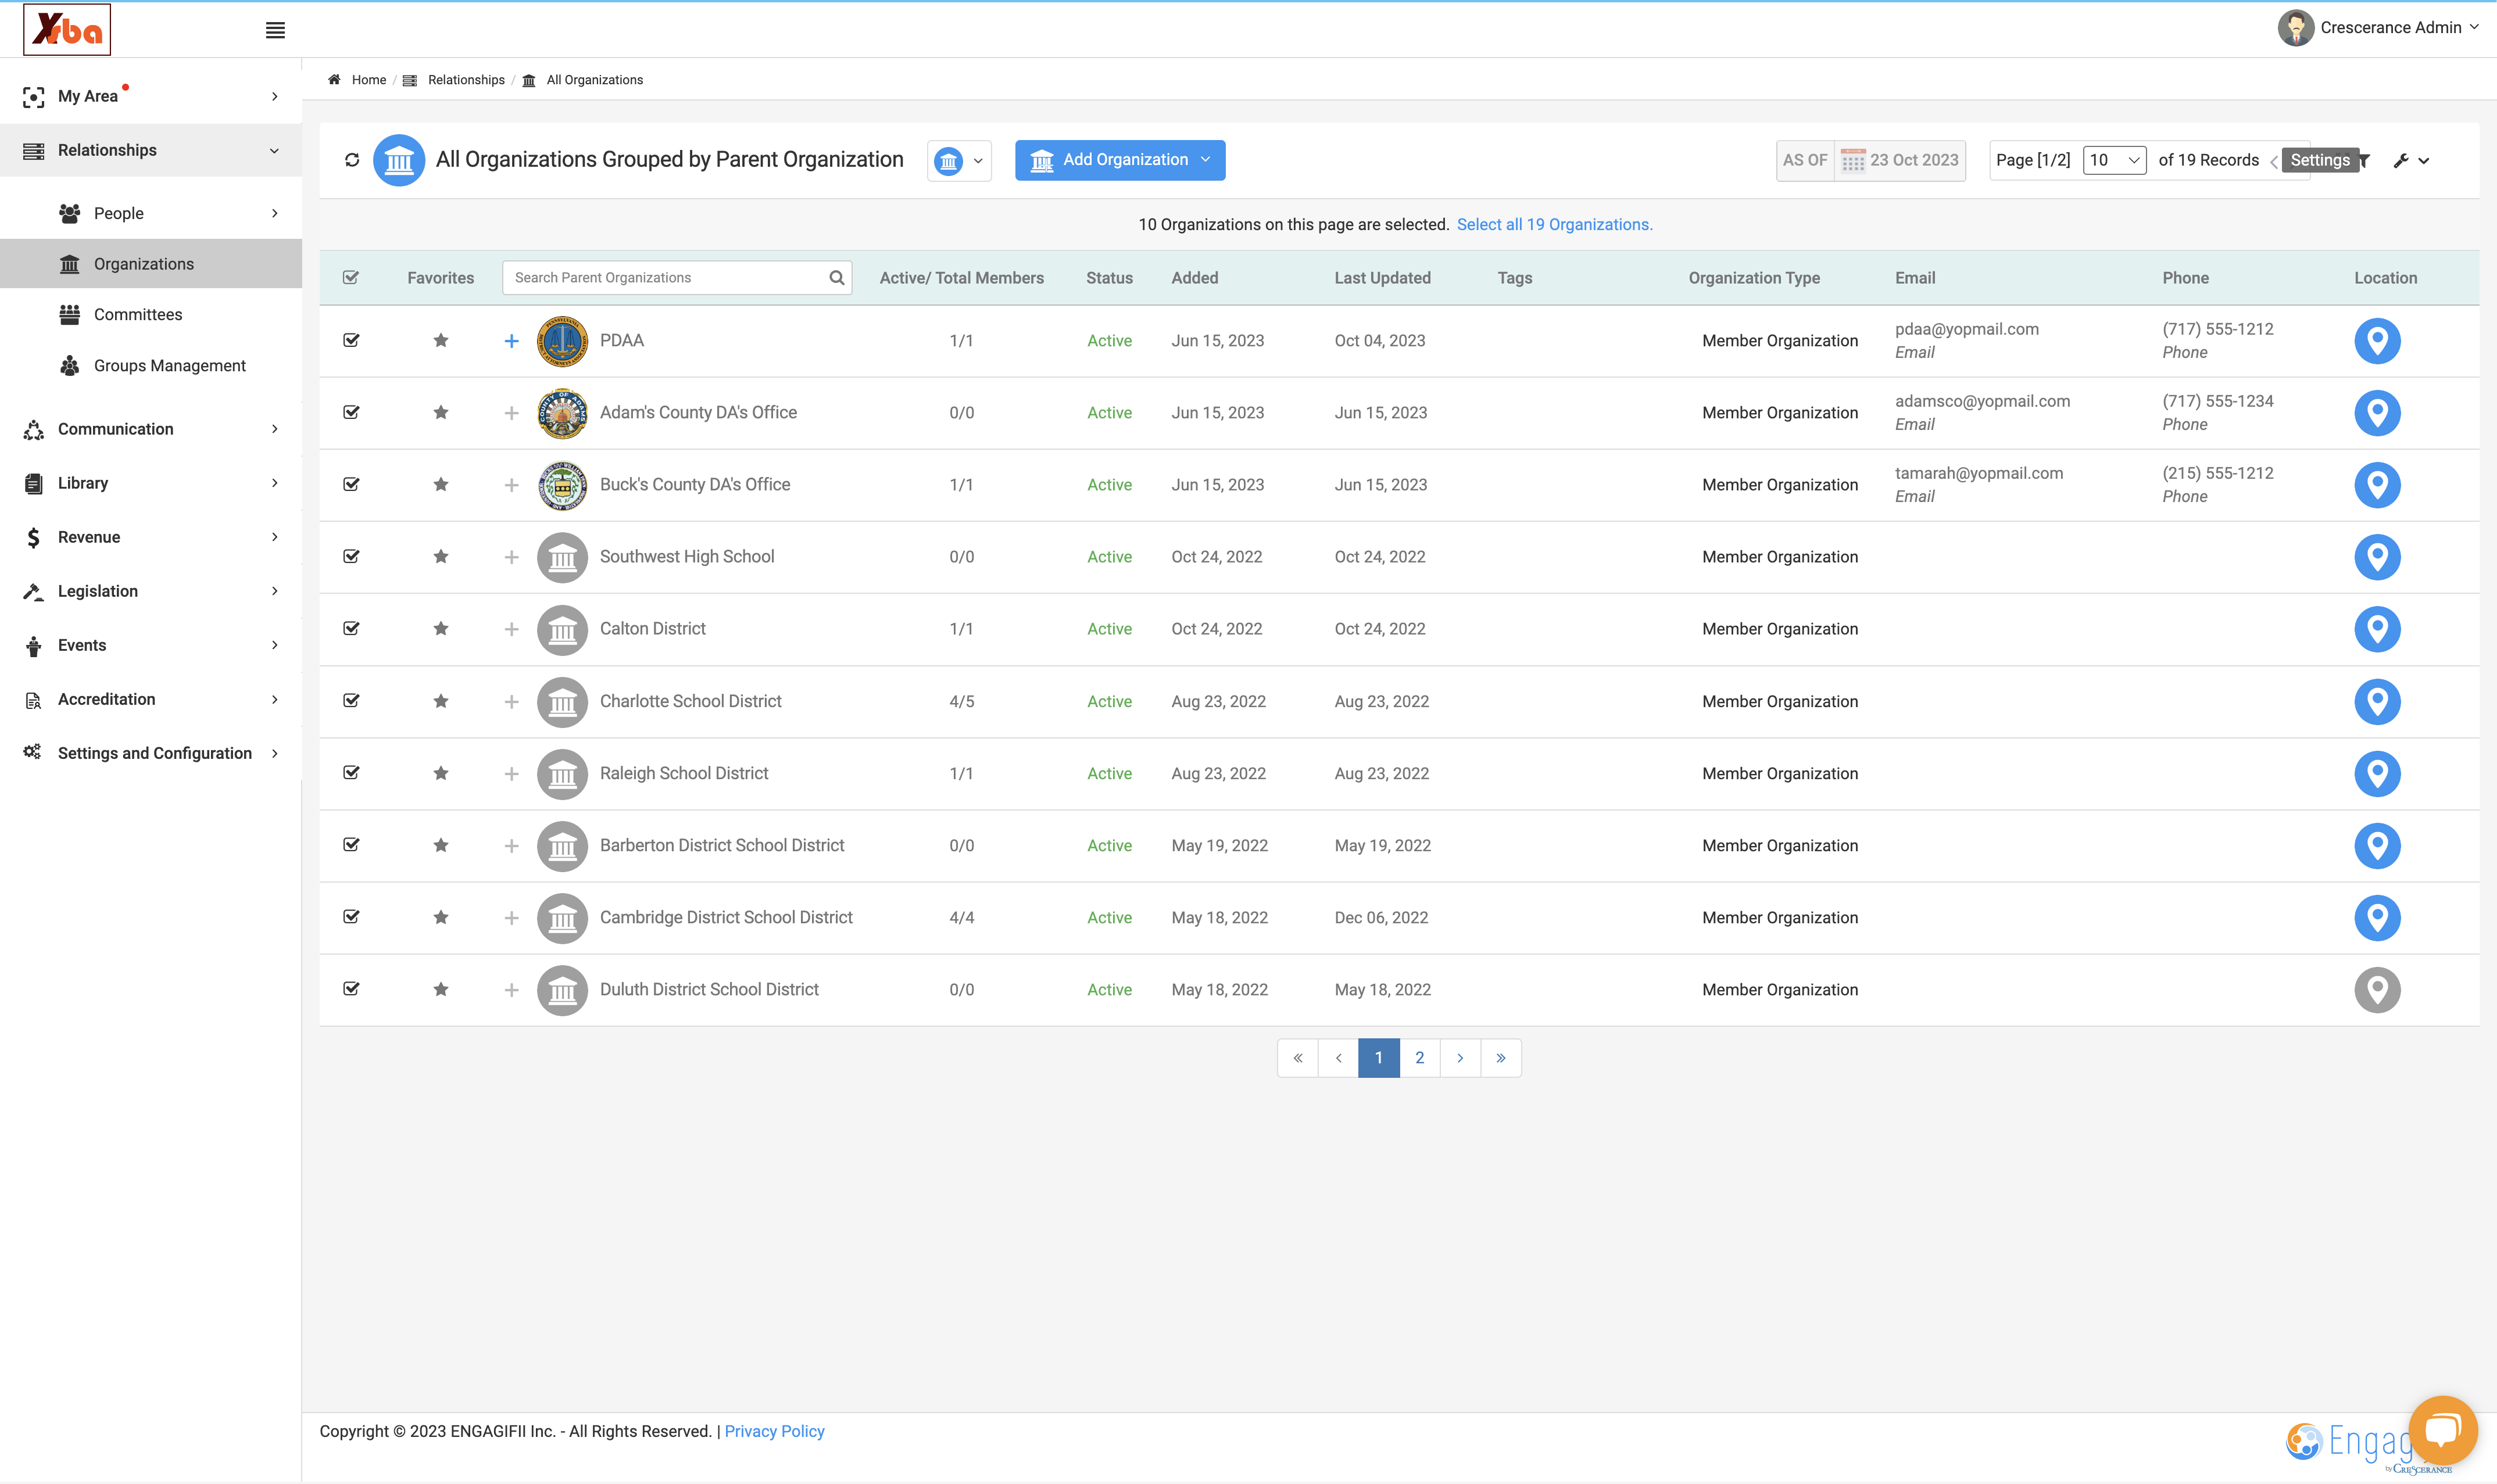Click the plus icon next to PDAA

(511, 341)
